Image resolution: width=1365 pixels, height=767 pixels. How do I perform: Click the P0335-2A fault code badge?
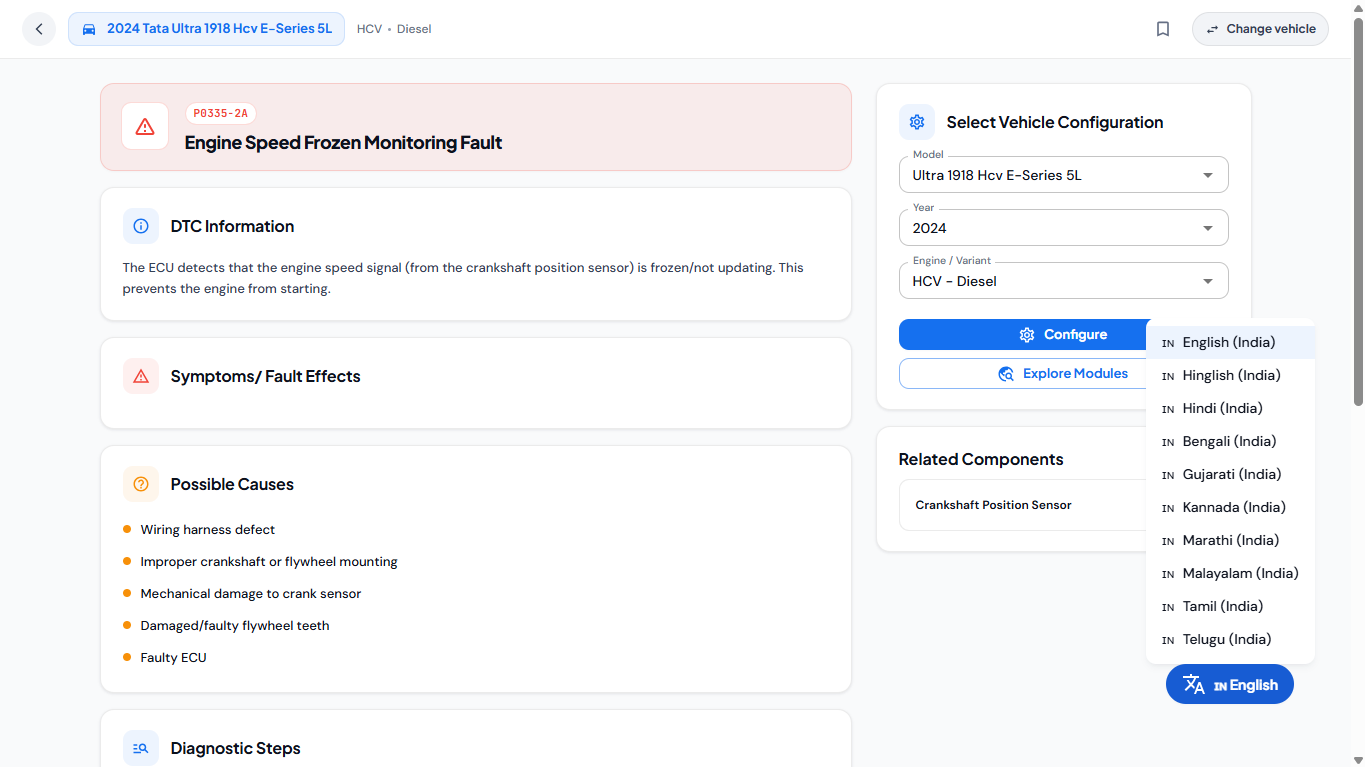tap(221, 114)
